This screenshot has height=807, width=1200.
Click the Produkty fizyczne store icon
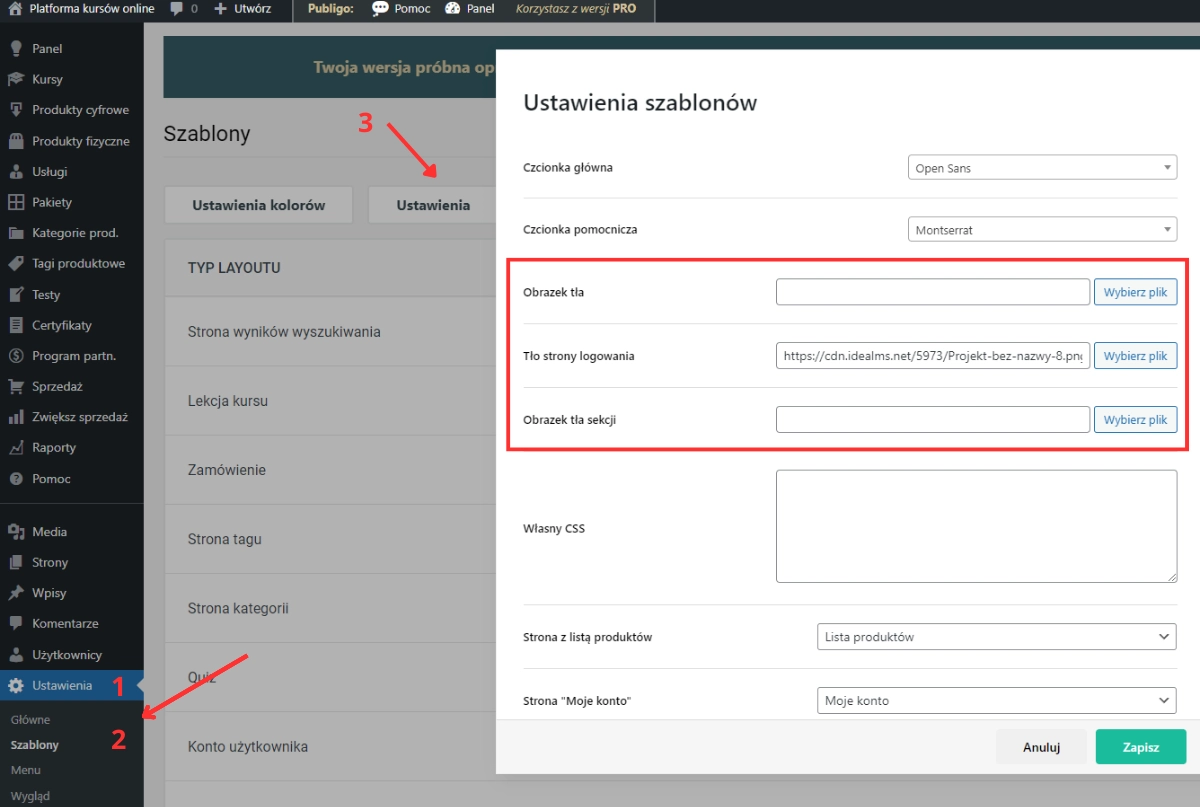click(x=15, y=141)
